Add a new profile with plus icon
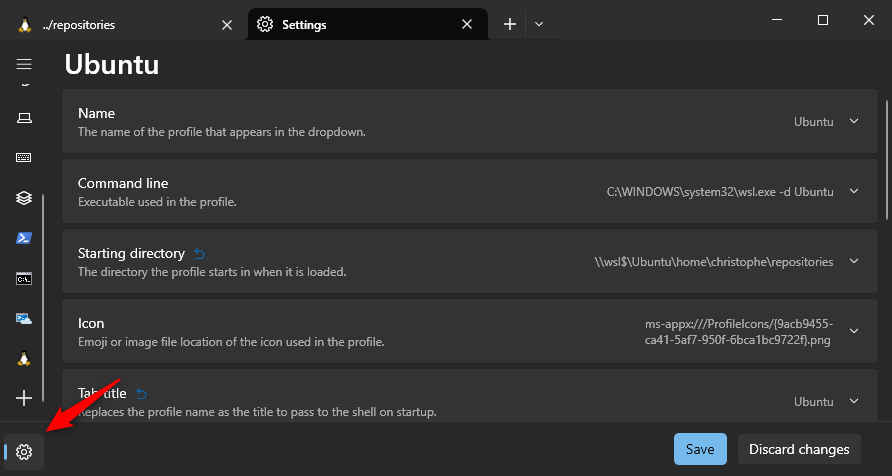The width and height of the screenshot is (892, 476). pyautogui.click(x=24, y=398)
